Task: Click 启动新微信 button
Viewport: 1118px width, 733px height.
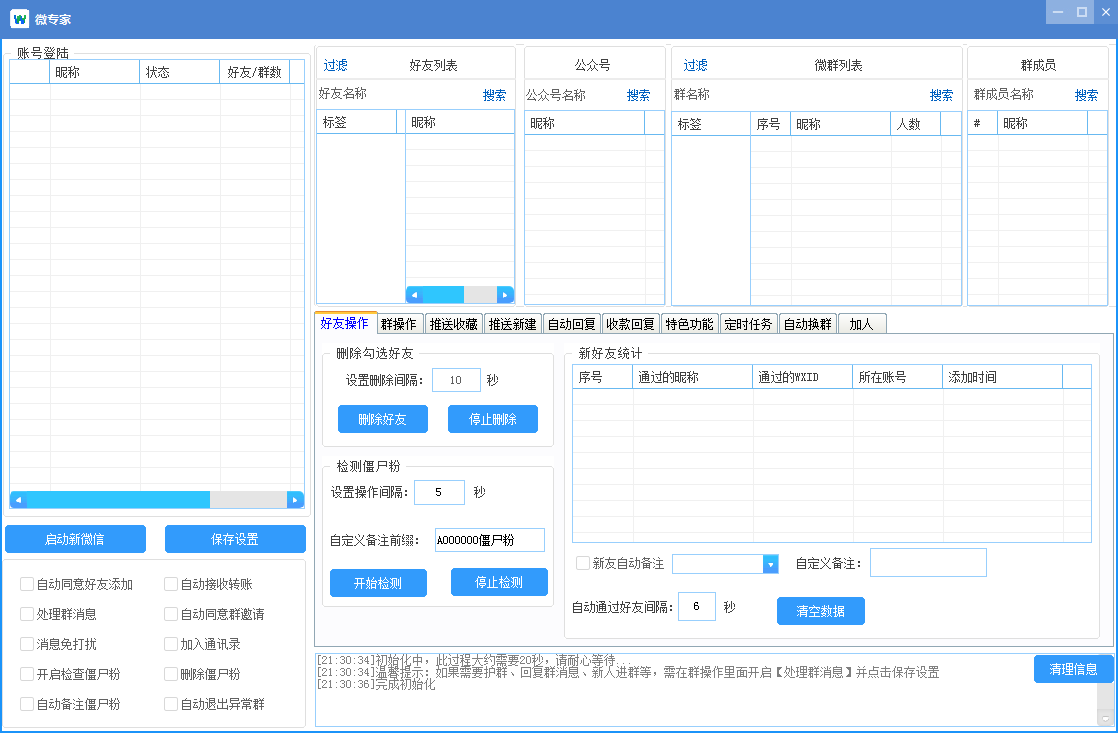Action: pos(76,539)
